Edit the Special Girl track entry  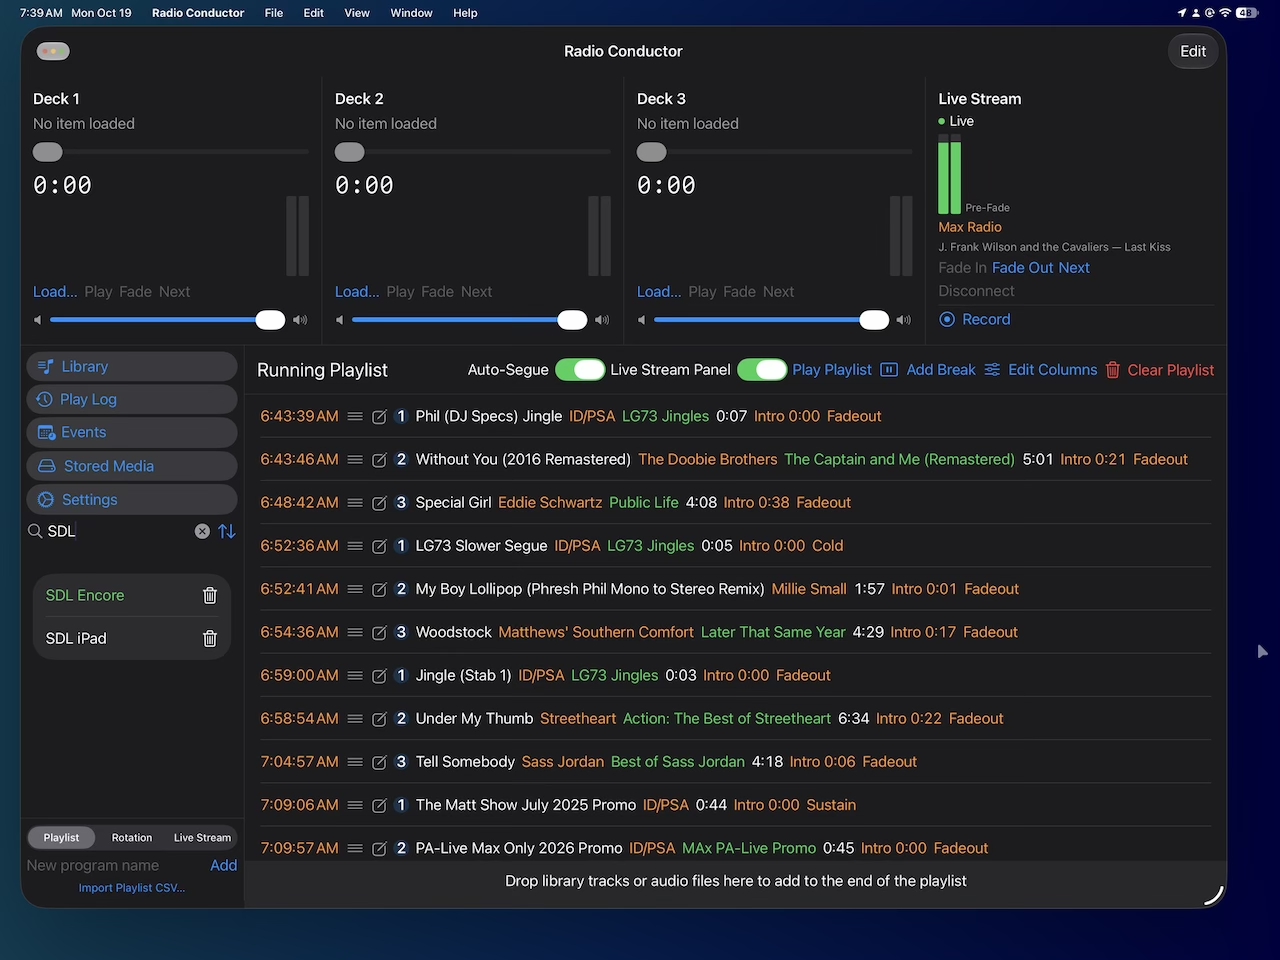point(379,503)
